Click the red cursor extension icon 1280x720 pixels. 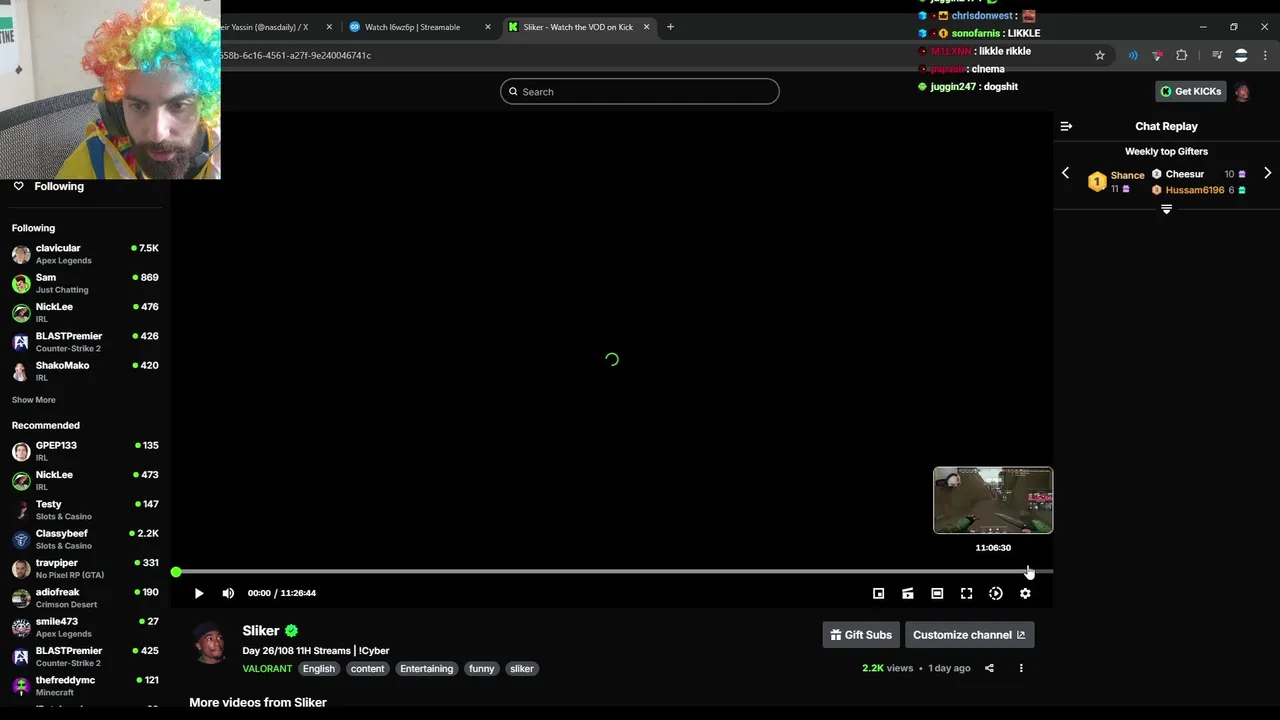[1157, 55]
